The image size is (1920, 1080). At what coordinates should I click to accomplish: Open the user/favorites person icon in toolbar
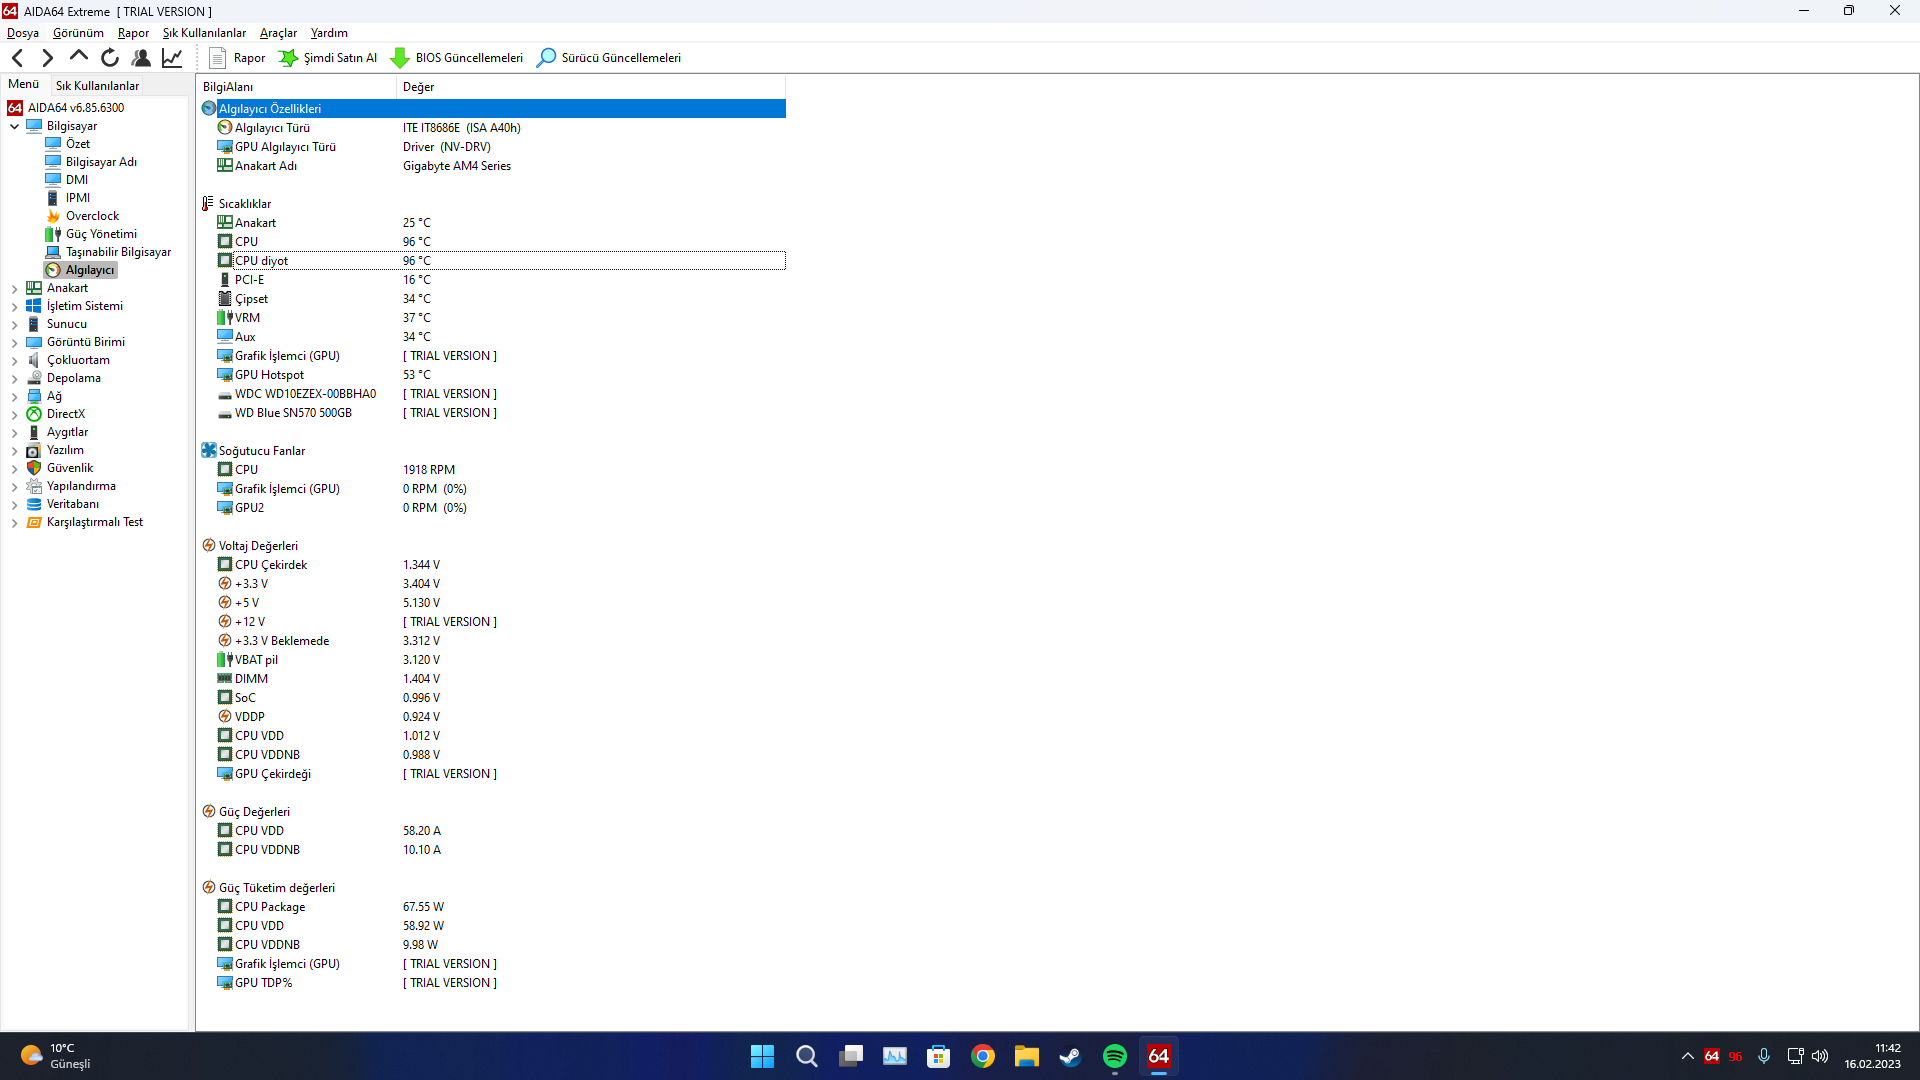pyautogui.click(x=141, y=58)
